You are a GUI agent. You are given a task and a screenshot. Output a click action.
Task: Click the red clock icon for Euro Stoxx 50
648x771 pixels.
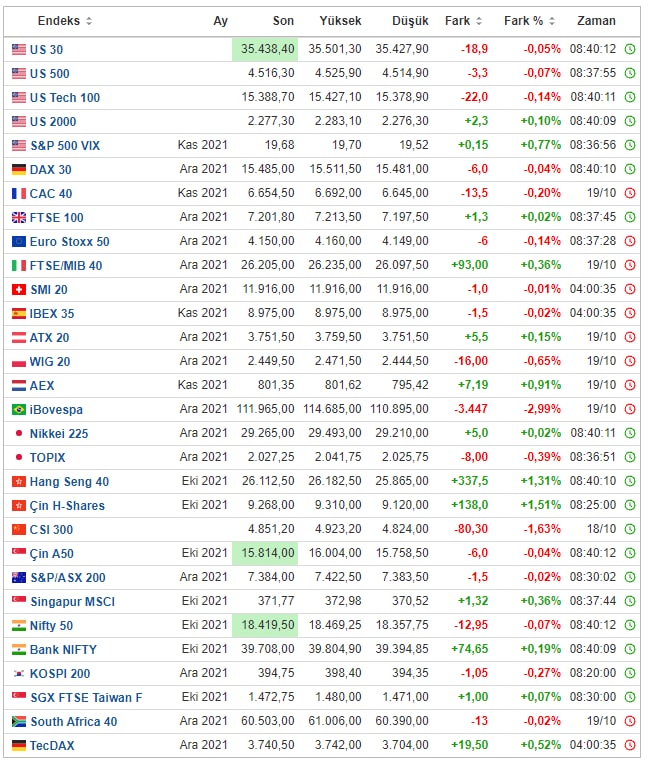pos(630,241)
